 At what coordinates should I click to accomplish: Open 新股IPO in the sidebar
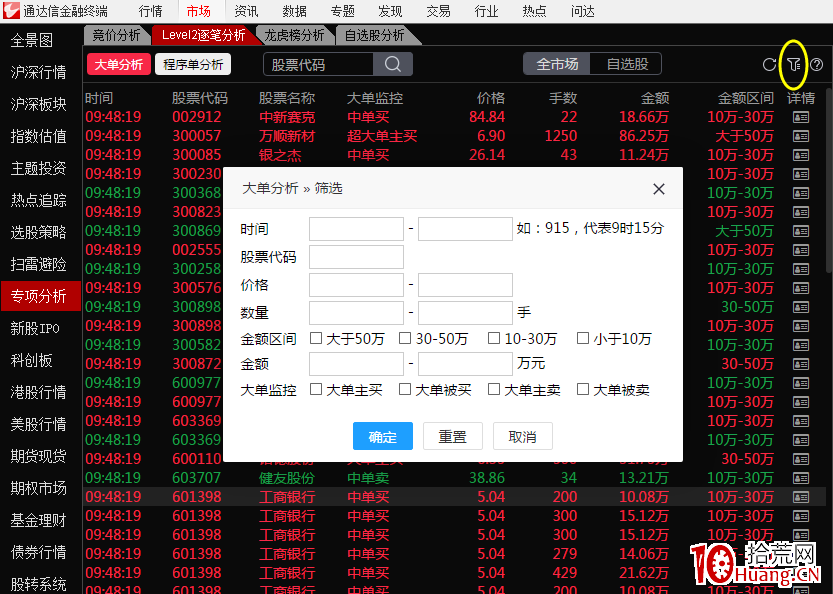(35, 328)
